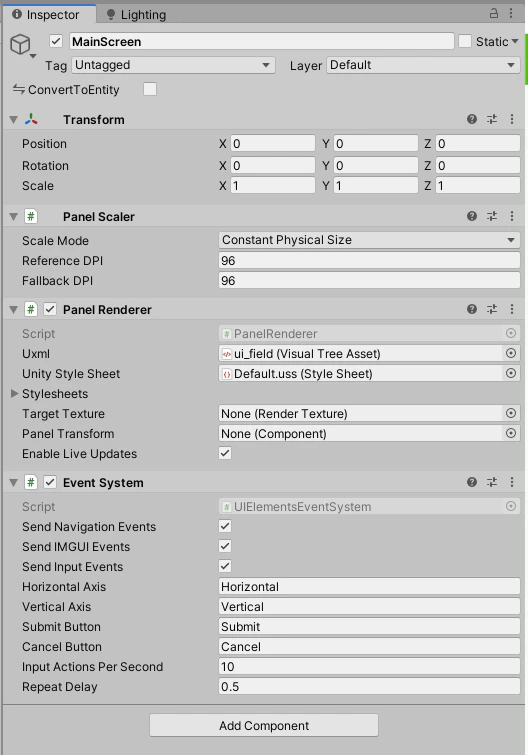The height and width of the screenshot is (755, 528).
Task: Open Event System help reference
Action: pos(472,482)
